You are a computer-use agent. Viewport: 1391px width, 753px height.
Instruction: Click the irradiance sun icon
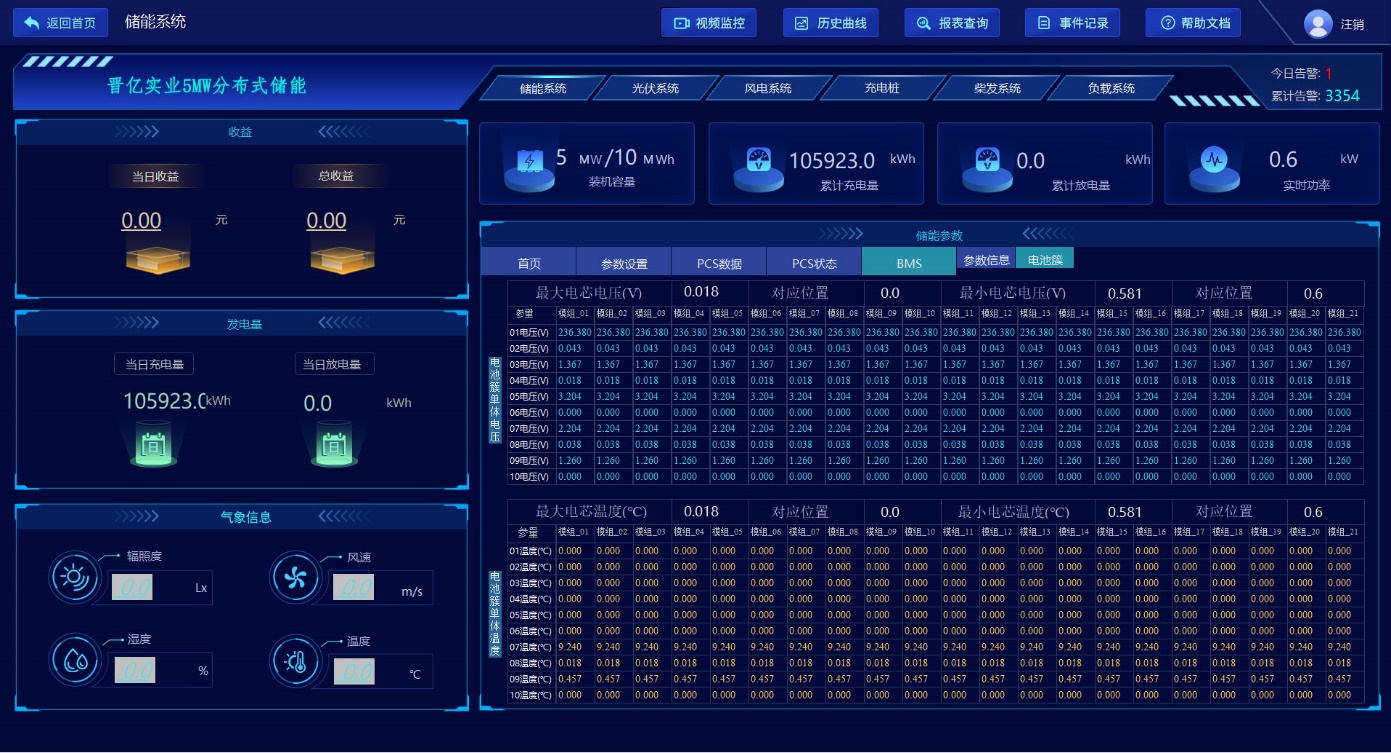click(74, 577)
